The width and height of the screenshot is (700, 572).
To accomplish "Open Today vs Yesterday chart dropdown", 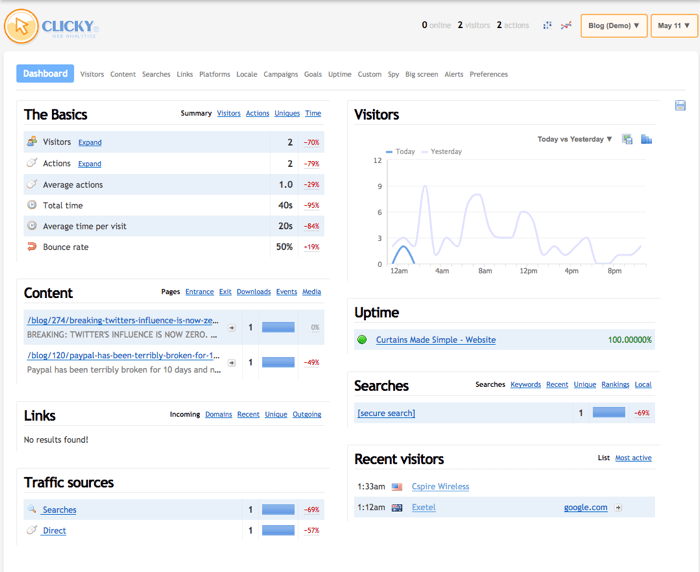I will pyautogui.click(x=575, y=139).
